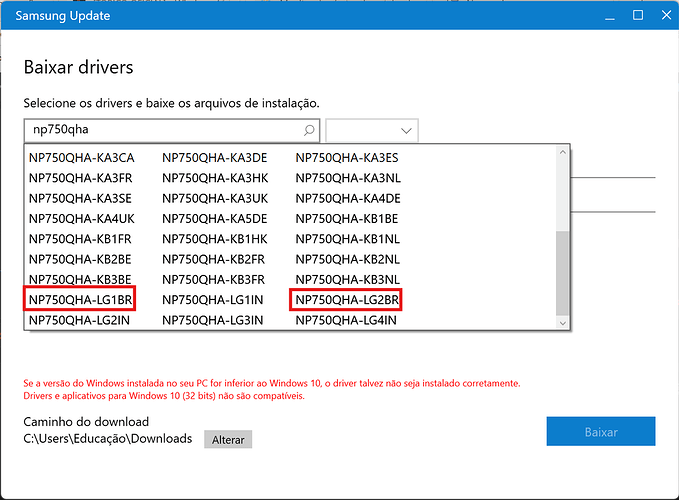The width and height of the screenshot is (679, 500).
Task: Select model NP750QHA-KA3SE
Action: point(80,199)
